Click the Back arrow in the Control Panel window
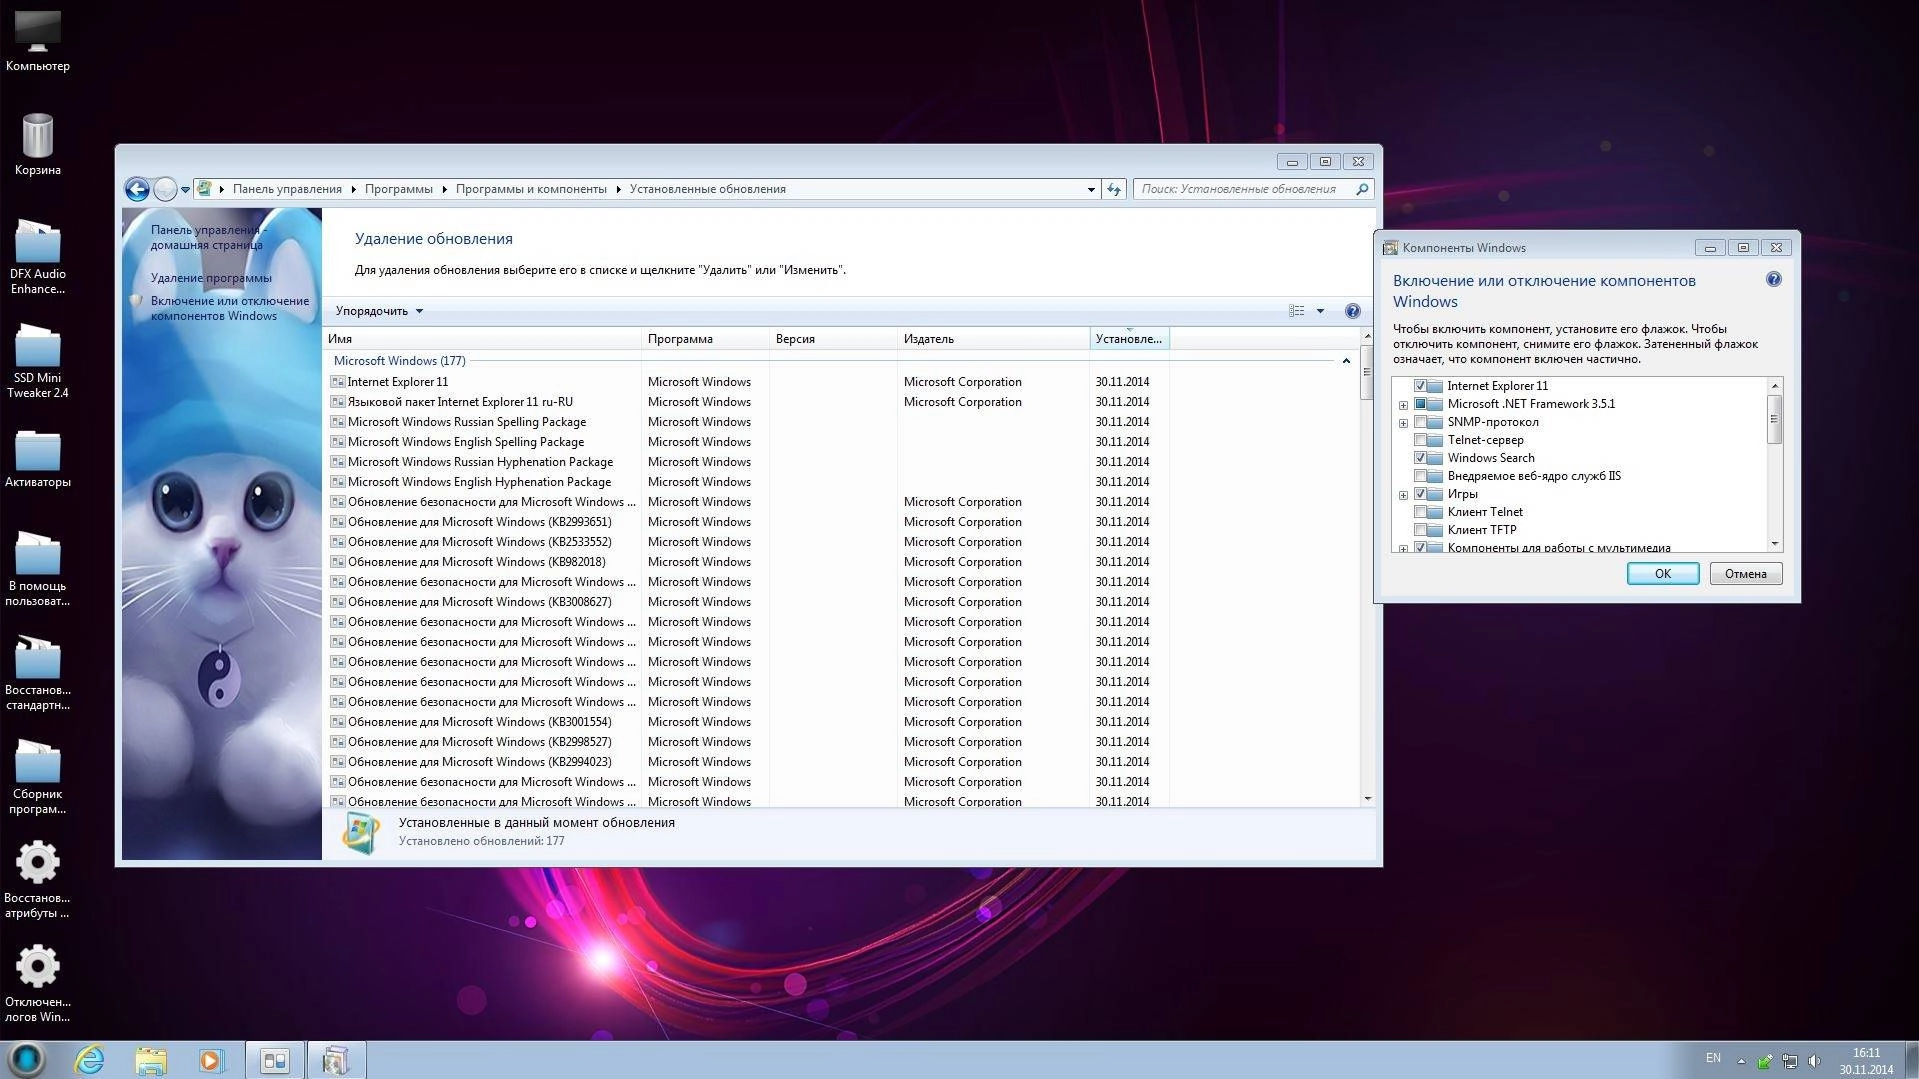Screen dimensions: 1919x1079 click(x=137, y=189)
